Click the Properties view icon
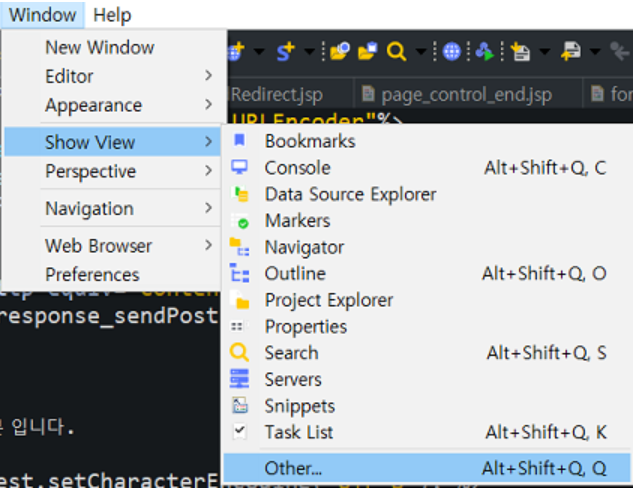The height and width of the screenshot is (490, 636). 238,326
